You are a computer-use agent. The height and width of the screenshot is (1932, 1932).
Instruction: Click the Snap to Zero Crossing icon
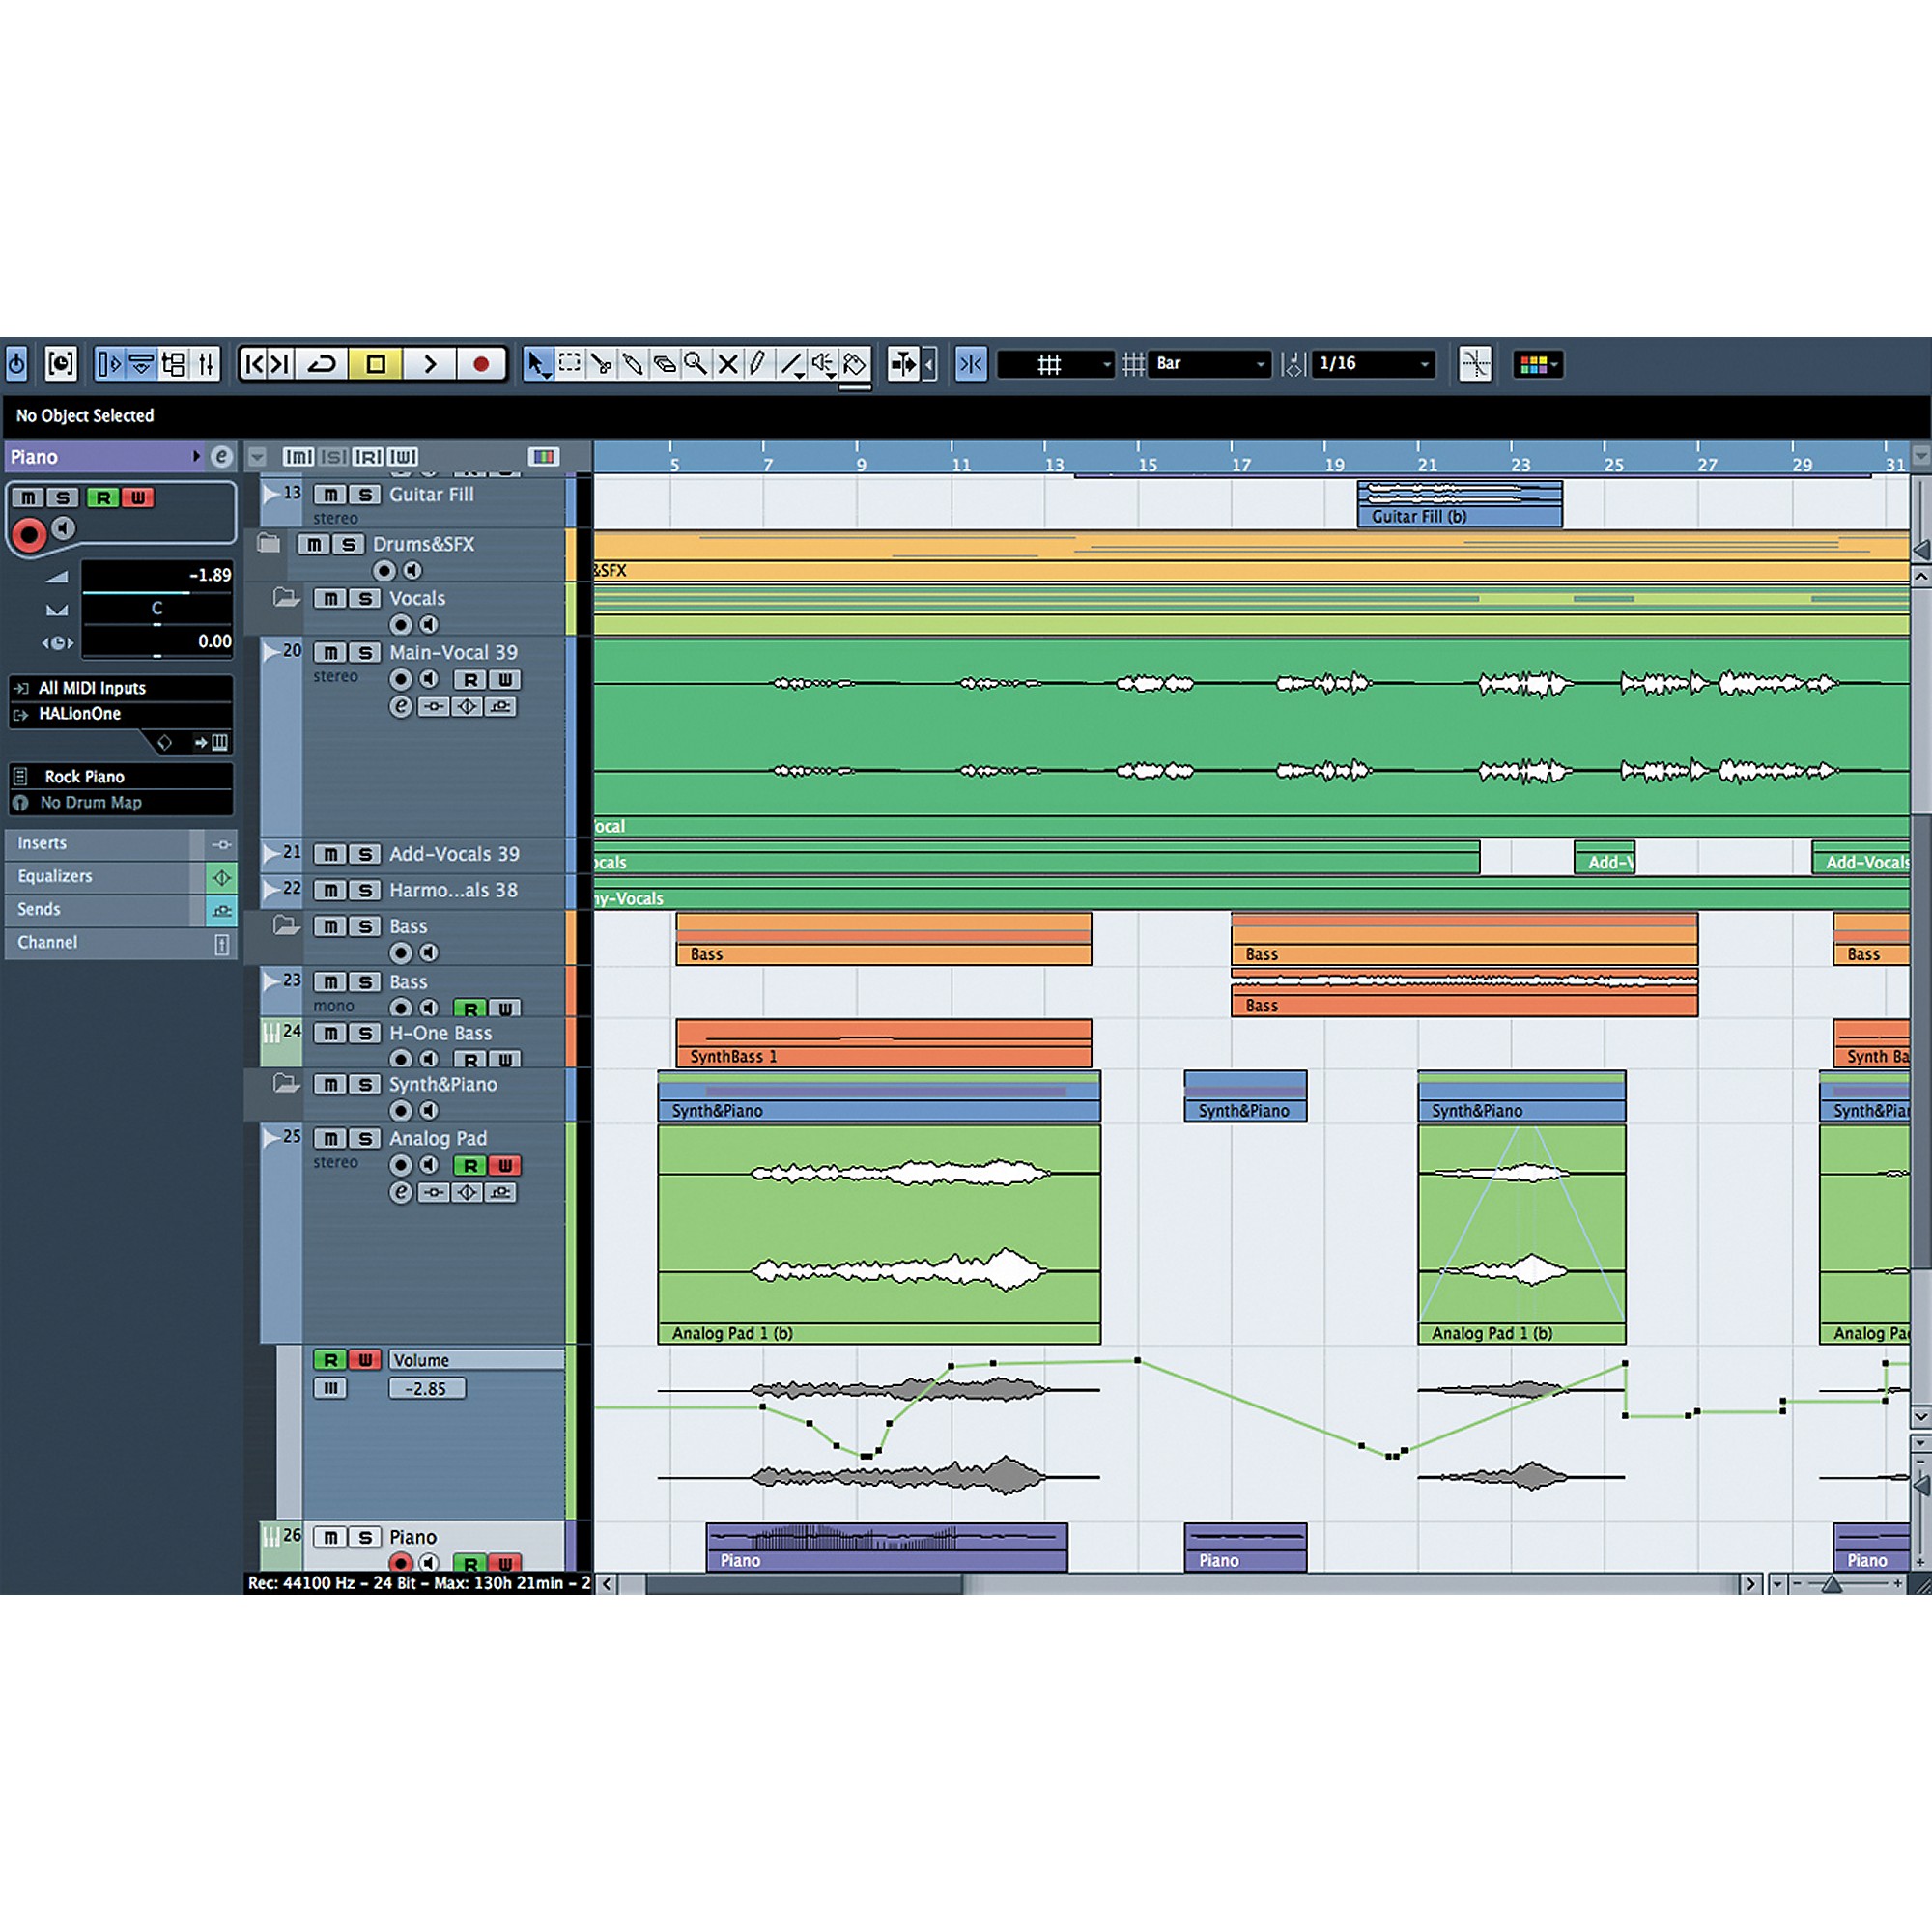pos(1475,364)
